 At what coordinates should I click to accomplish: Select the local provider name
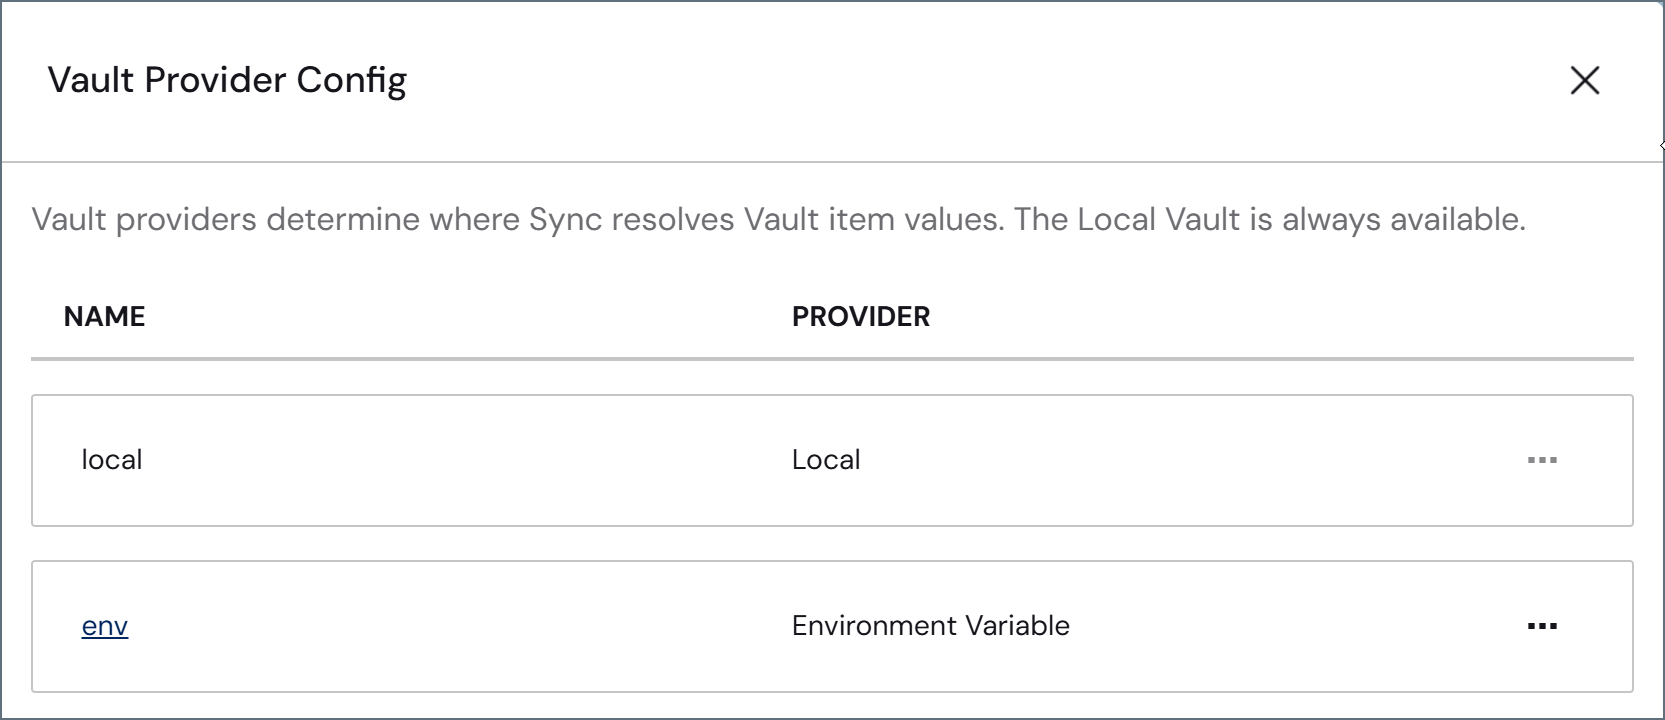(112, 460)
